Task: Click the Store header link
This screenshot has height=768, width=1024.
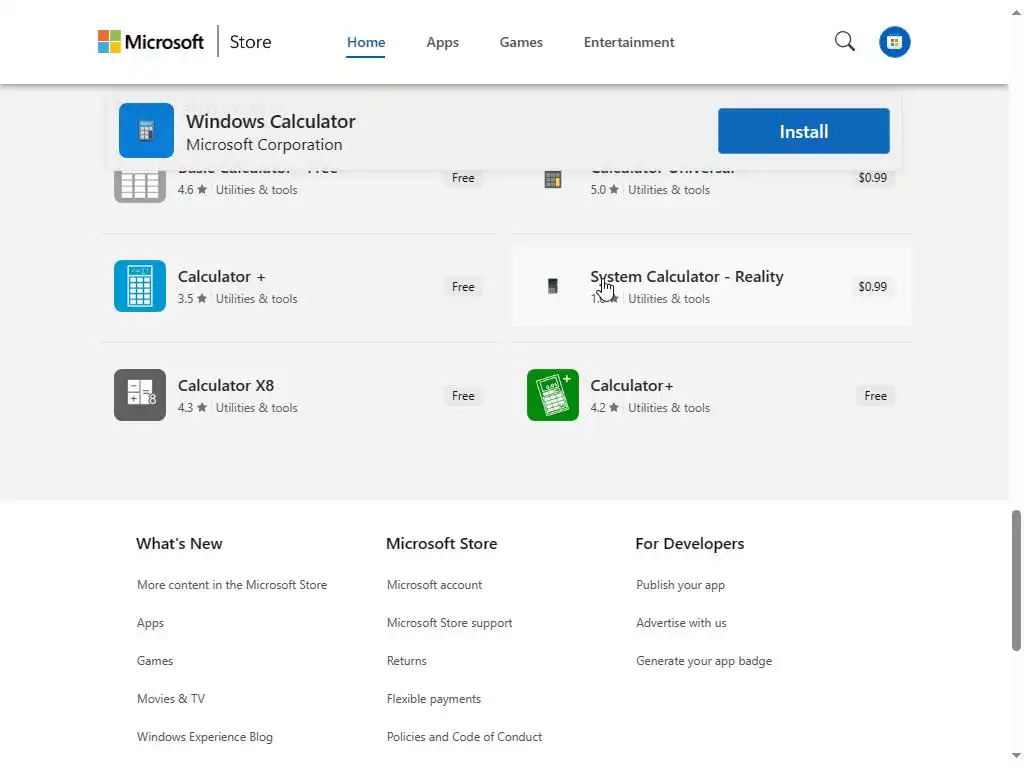Action: (x=250, y=42)
